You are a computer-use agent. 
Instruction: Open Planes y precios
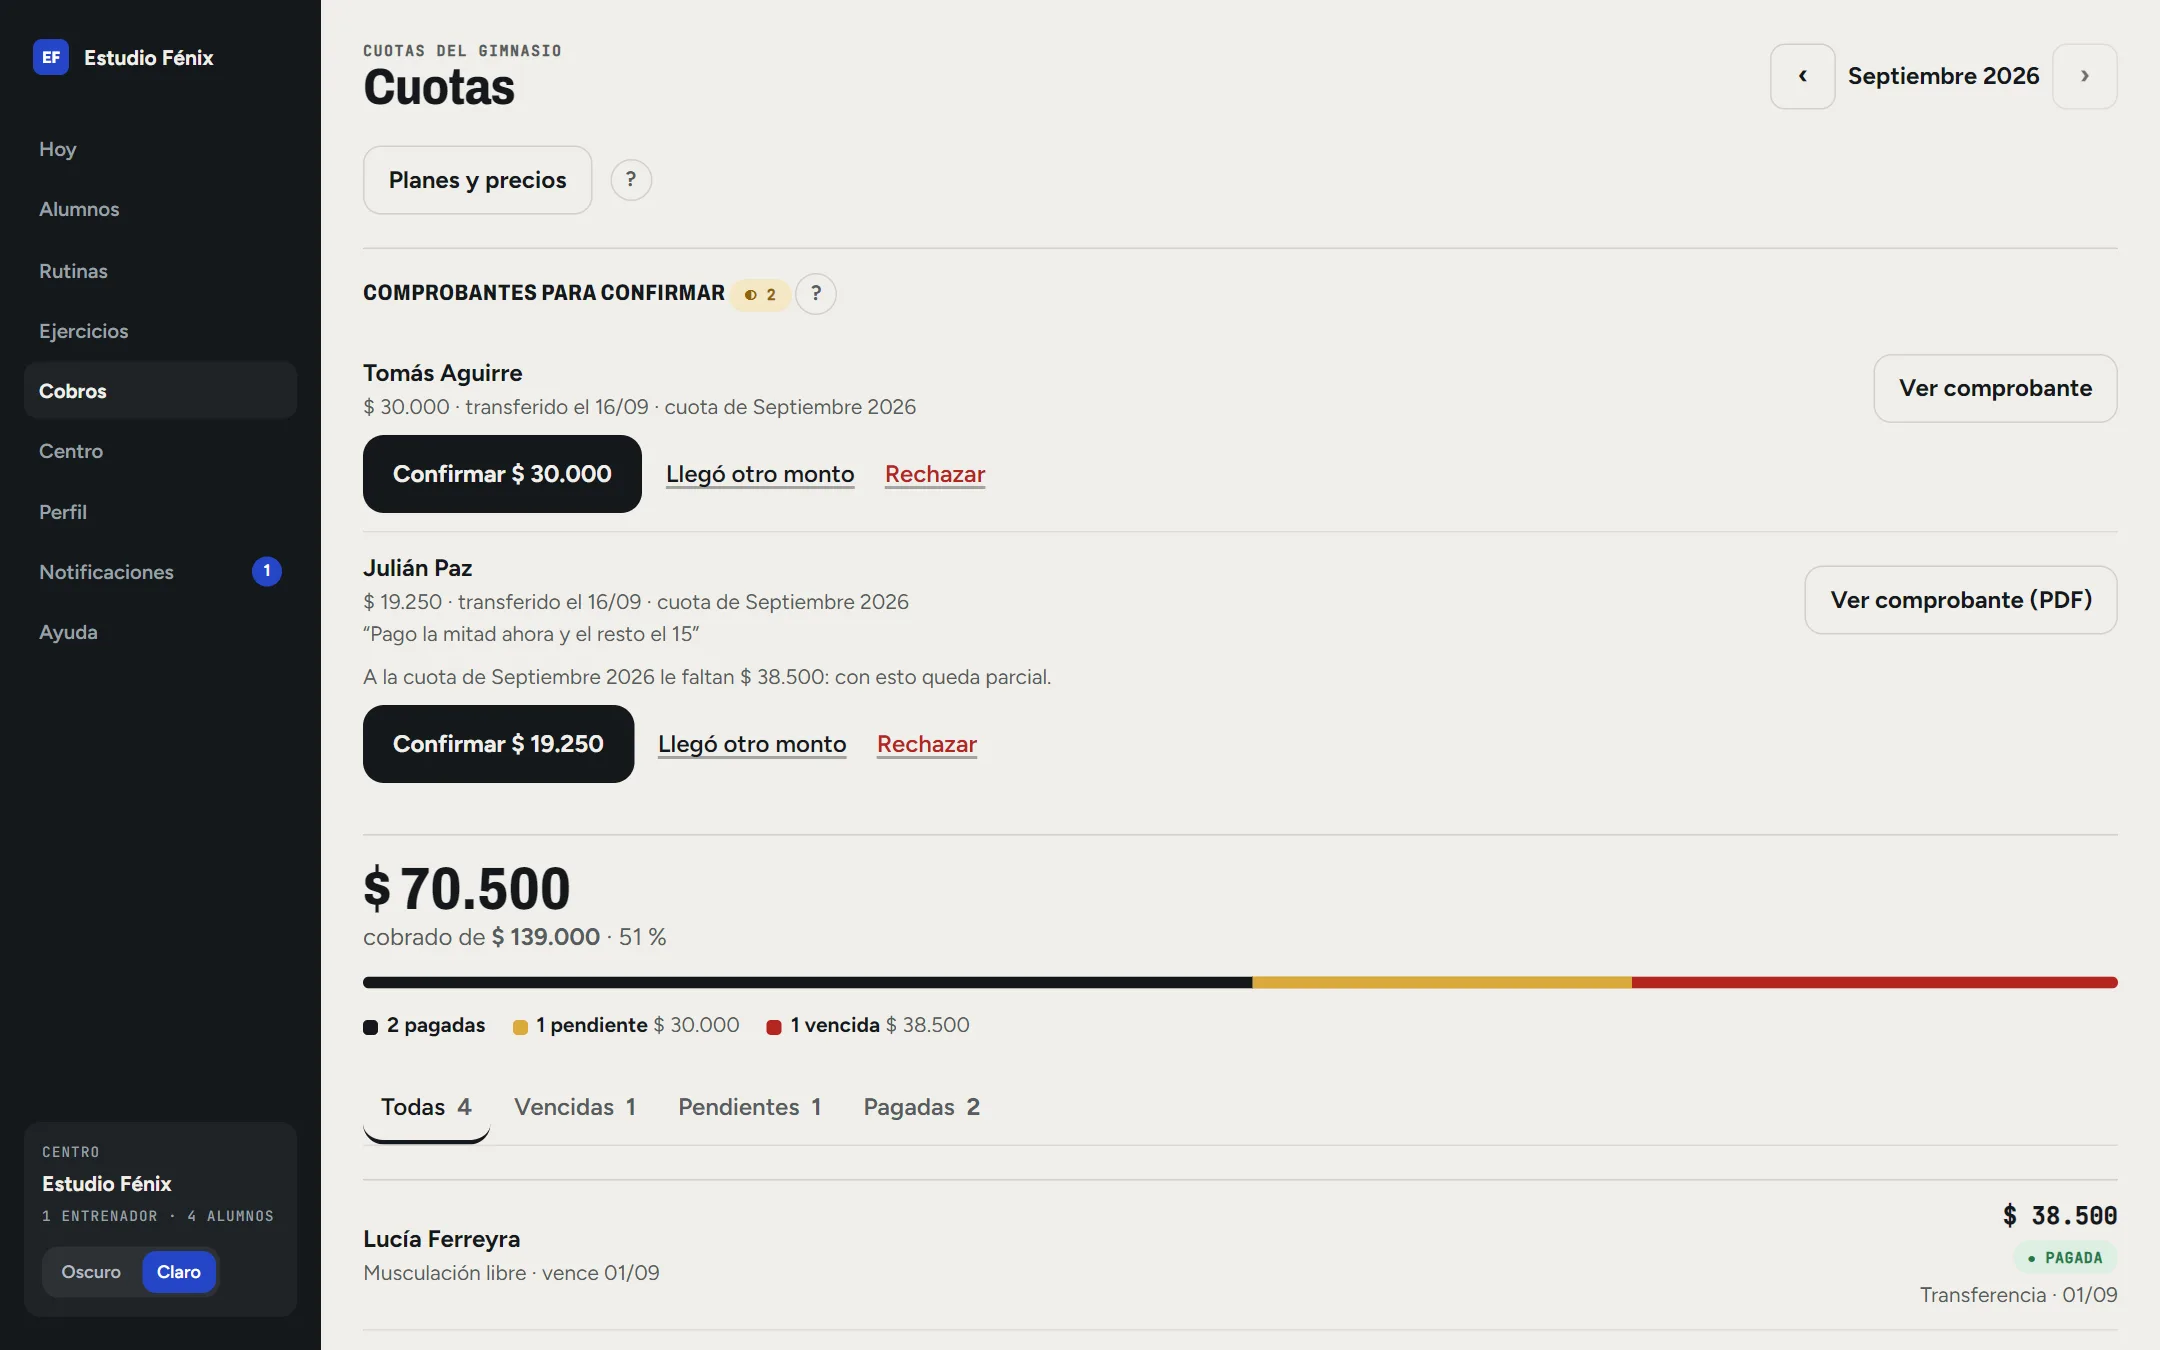pos(477,180)
